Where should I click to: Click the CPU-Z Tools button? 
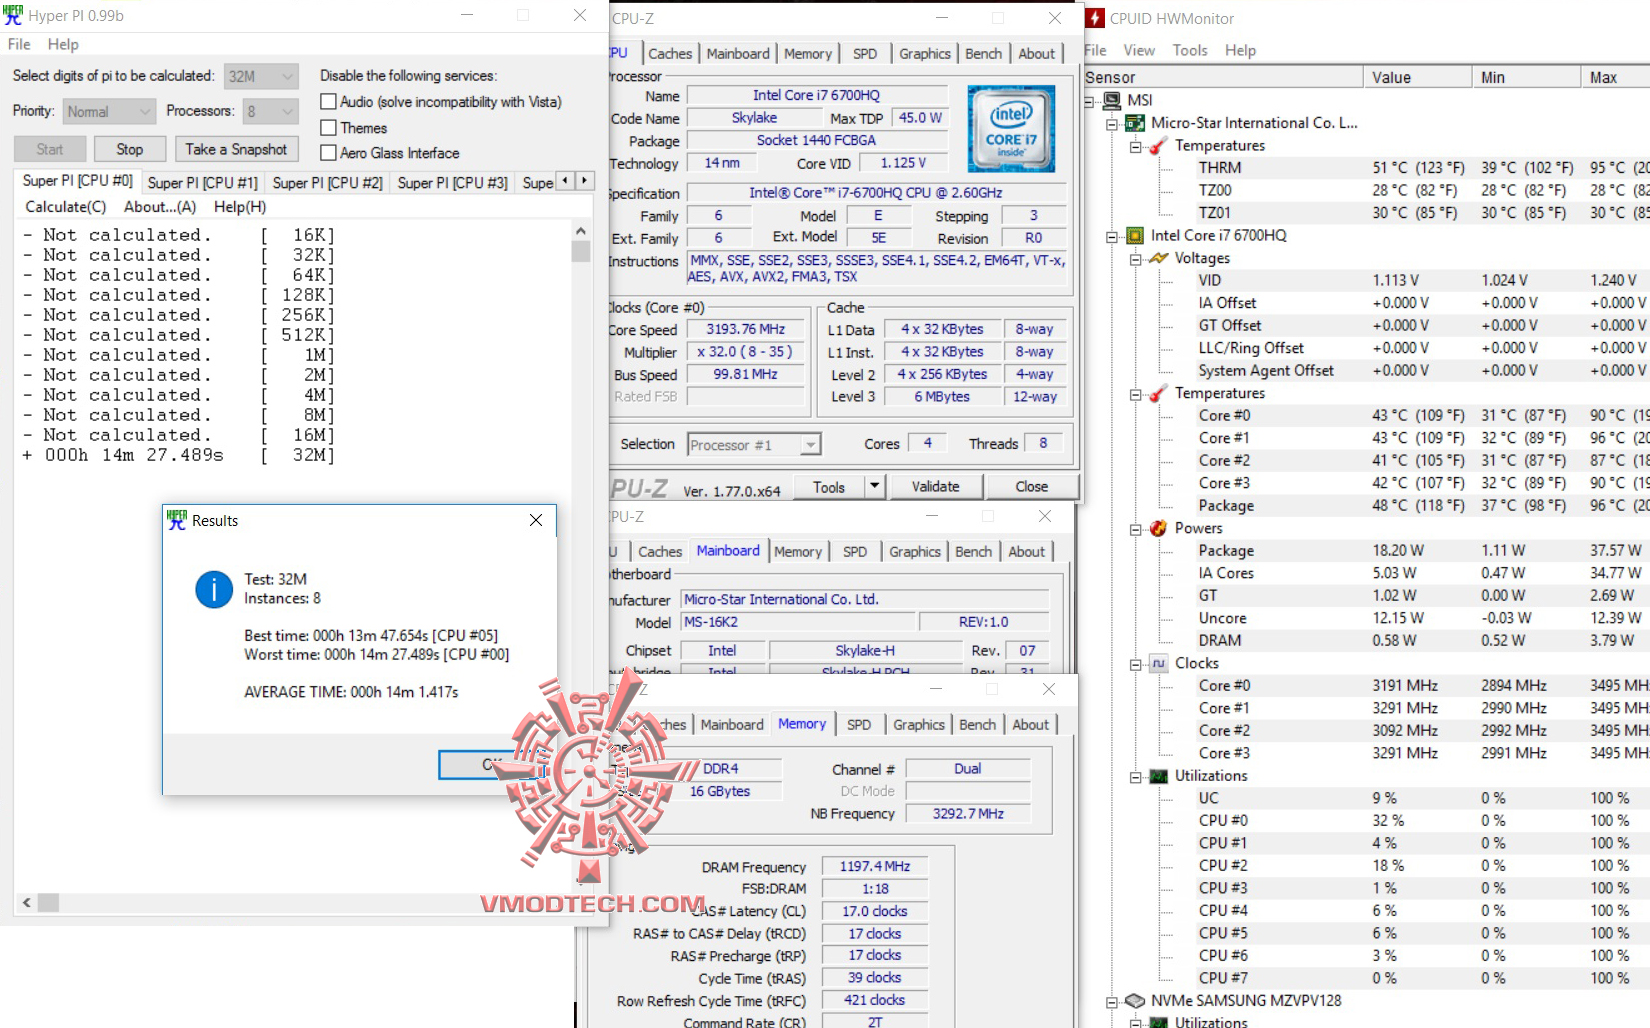pyautogui.click(x=829, y=486)
